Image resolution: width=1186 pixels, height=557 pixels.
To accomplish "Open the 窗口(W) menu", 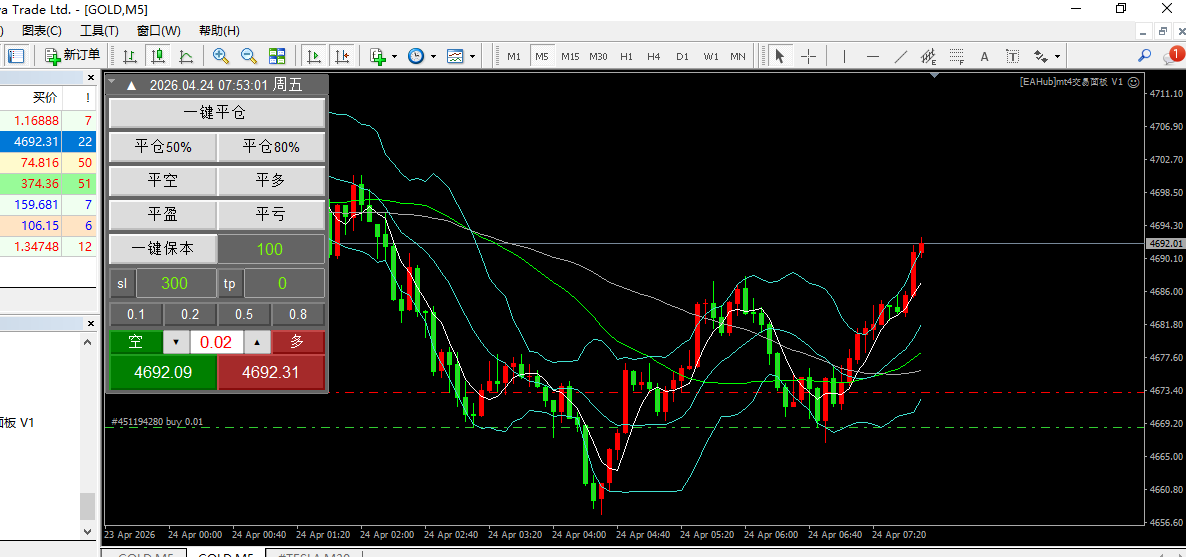I will point(159,31).
